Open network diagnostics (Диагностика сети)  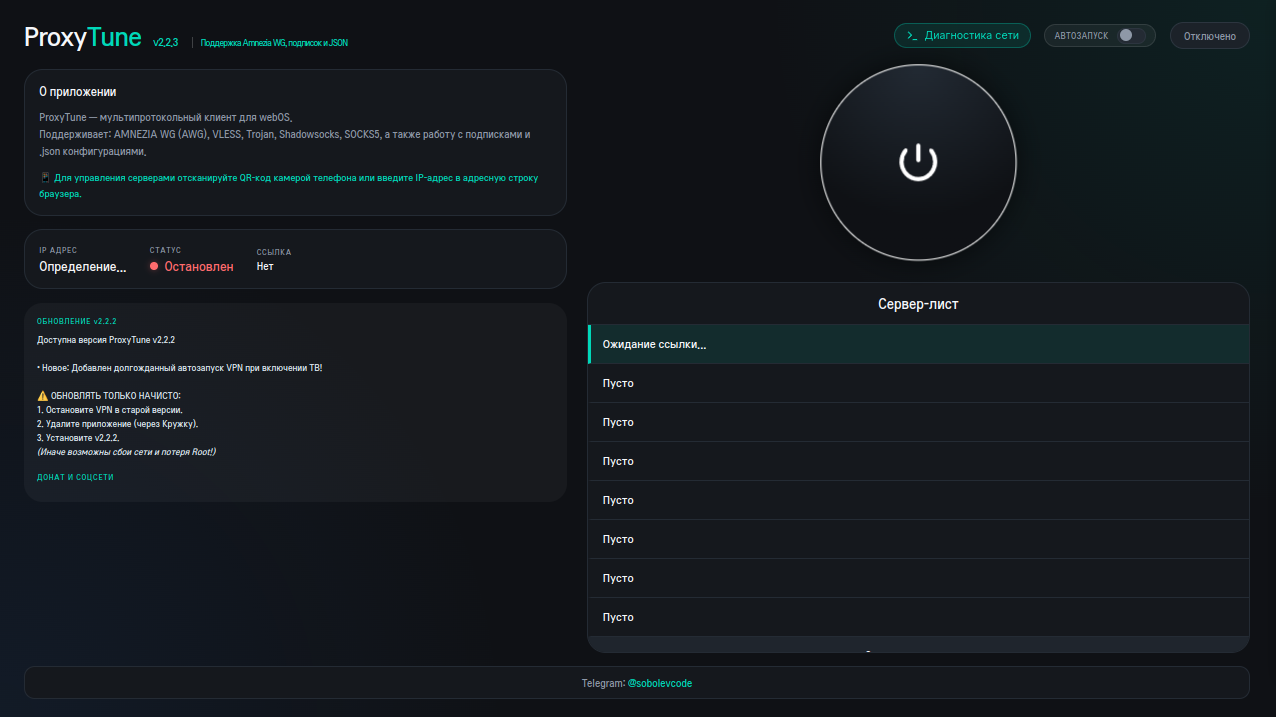point(962,35)
